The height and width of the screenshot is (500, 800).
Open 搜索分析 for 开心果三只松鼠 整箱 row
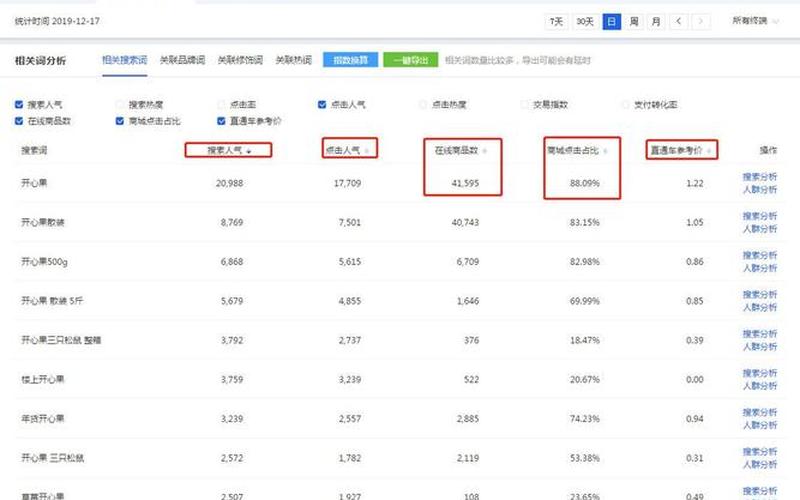coord(760,334)
